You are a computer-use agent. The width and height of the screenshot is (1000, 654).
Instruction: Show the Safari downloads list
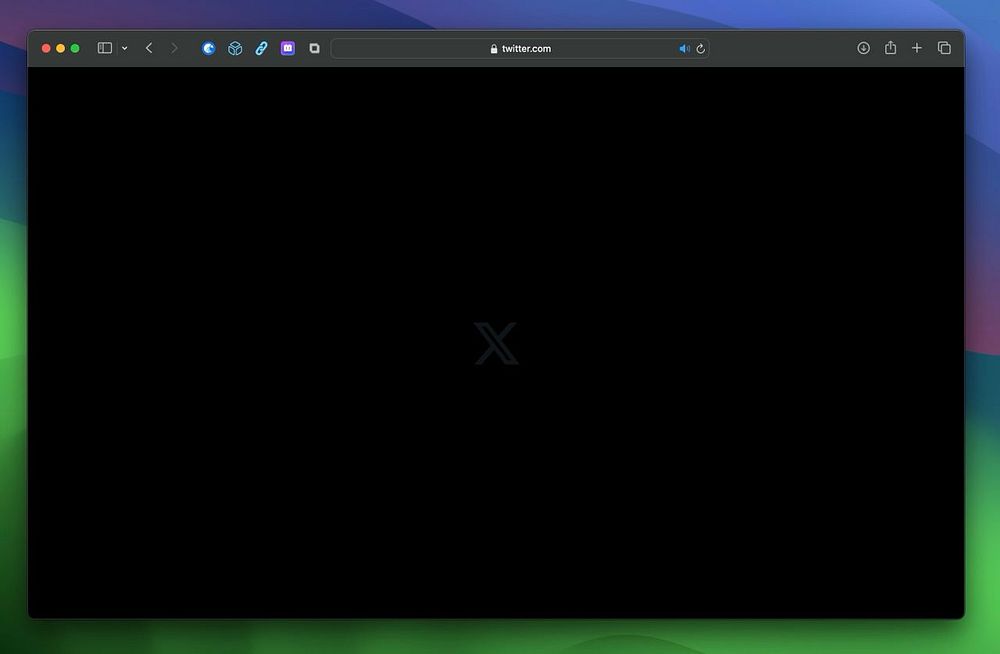(x=864, y=48)
